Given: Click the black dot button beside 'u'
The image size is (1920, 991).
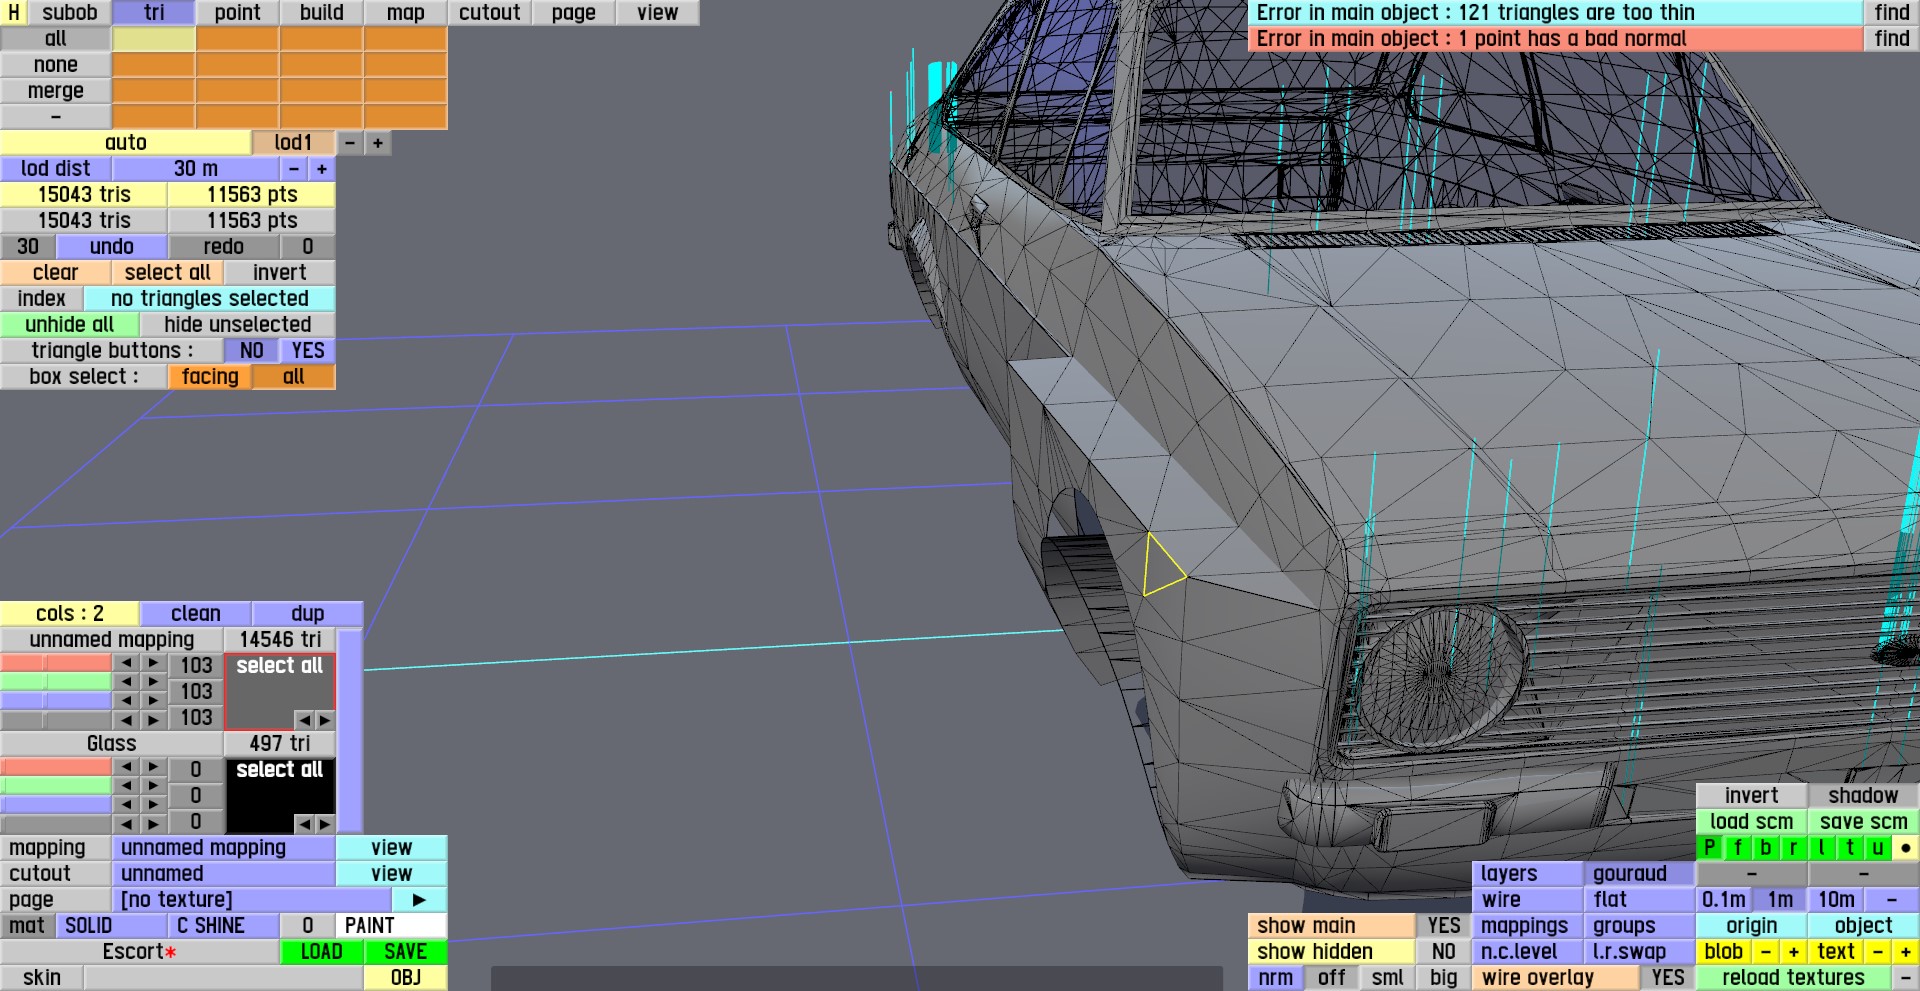Looking at the screenshot, I should pos(1906,848).
